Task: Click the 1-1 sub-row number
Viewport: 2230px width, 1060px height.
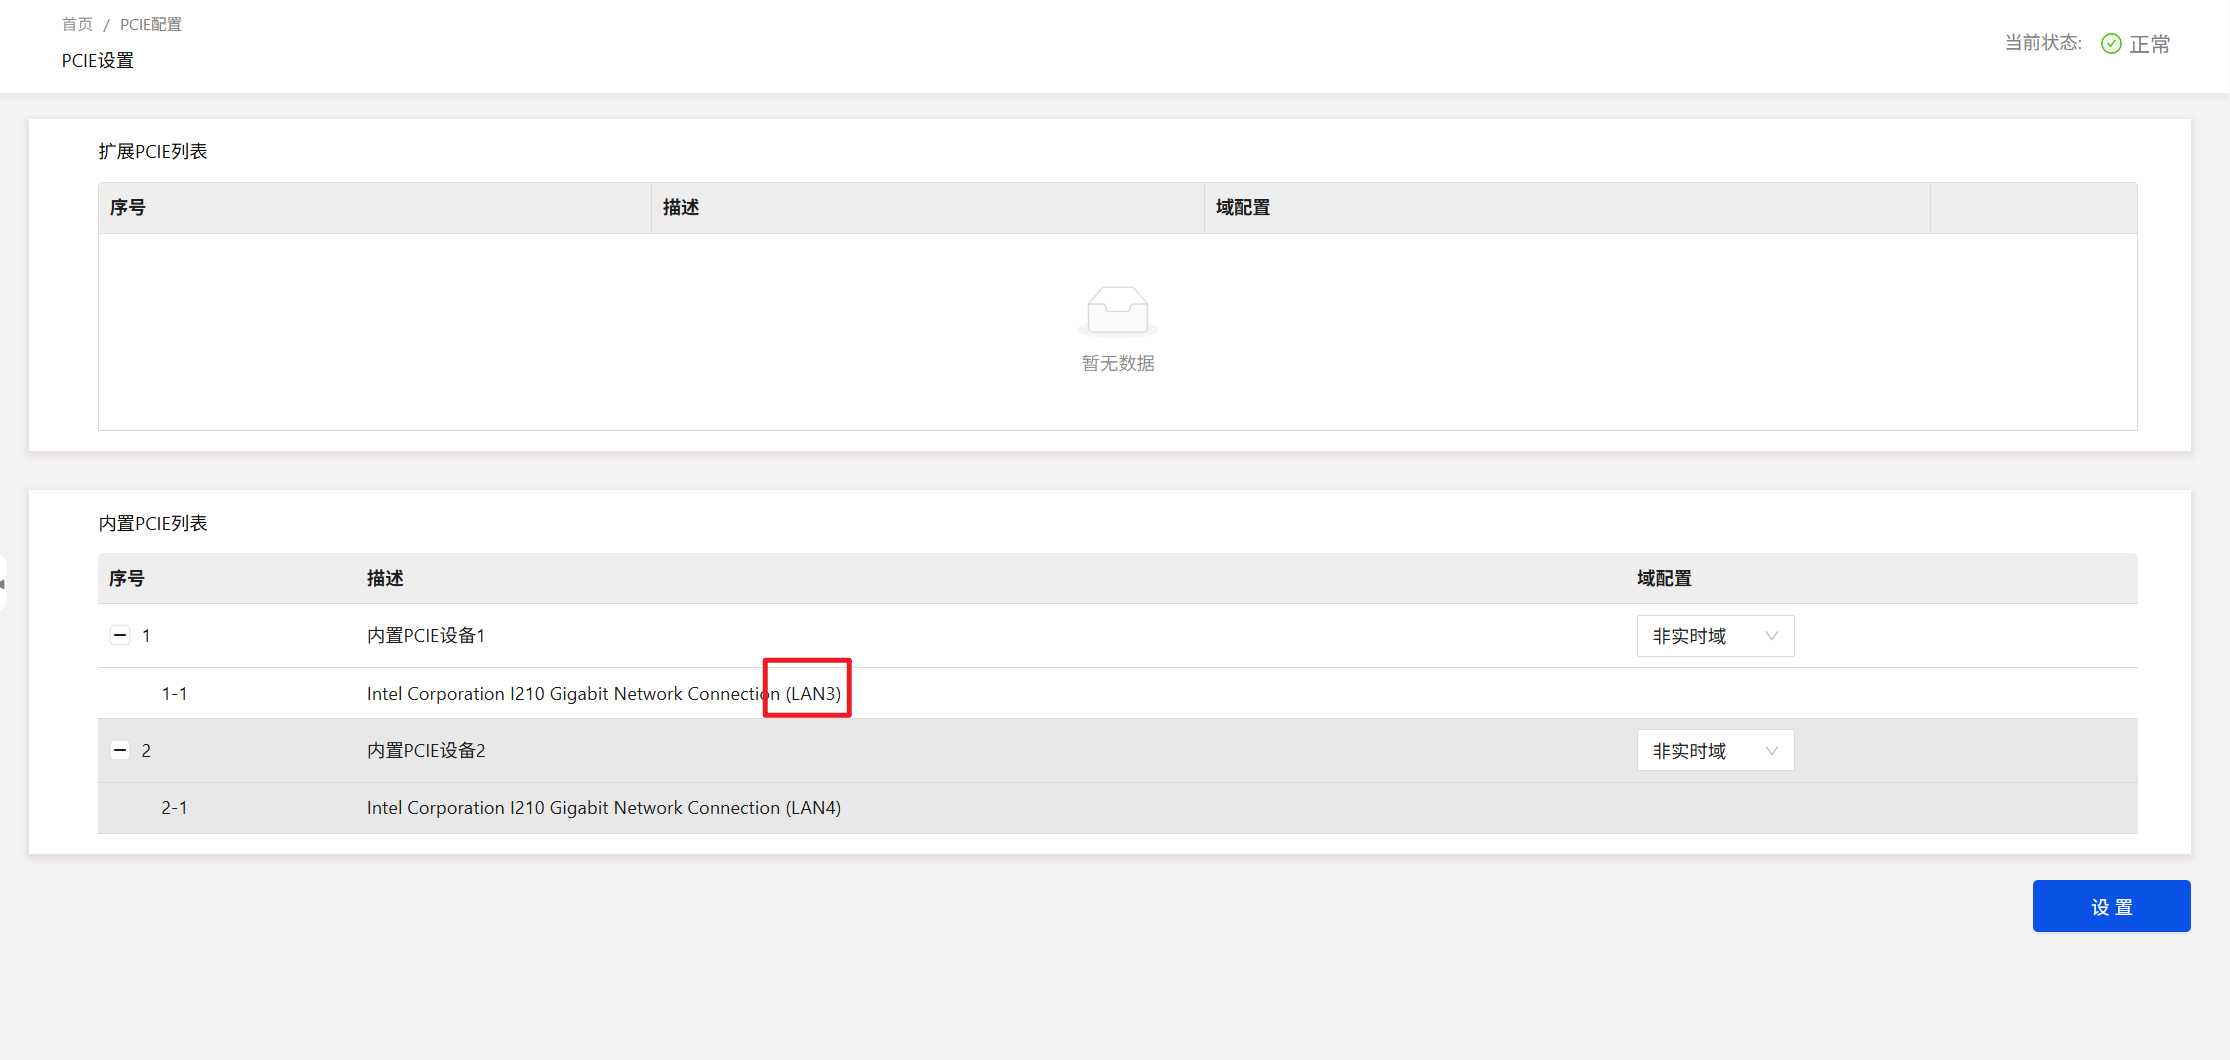Action: (x=174, y=693)
